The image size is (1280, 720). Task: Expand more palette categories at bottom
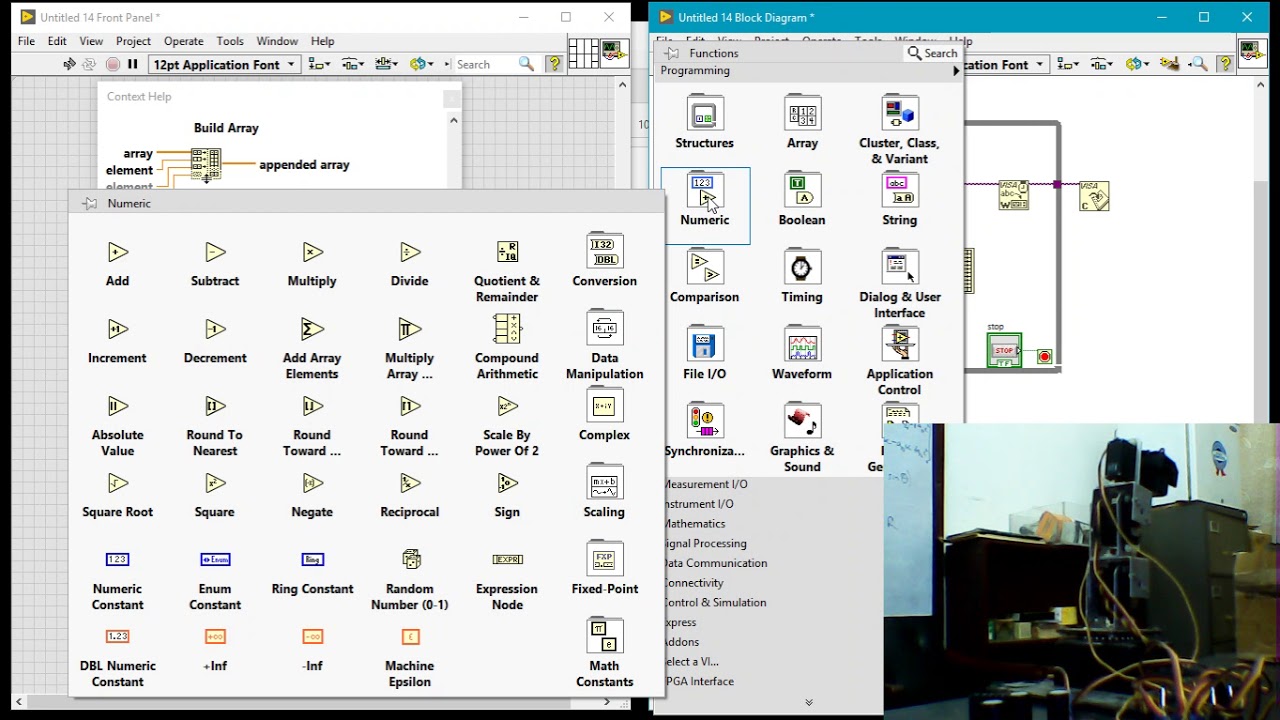[x=809, y=702]
